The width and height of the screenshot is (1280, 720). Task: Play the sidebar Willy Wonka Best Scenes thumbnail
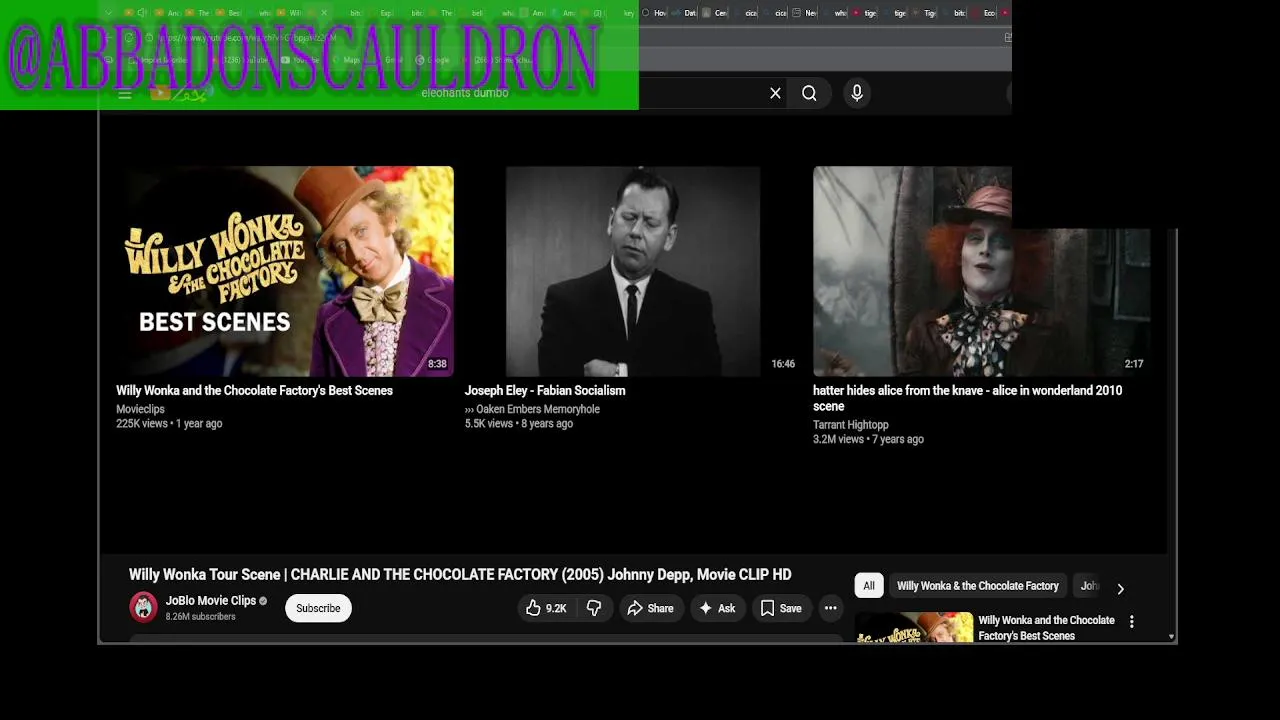point(914,627)
